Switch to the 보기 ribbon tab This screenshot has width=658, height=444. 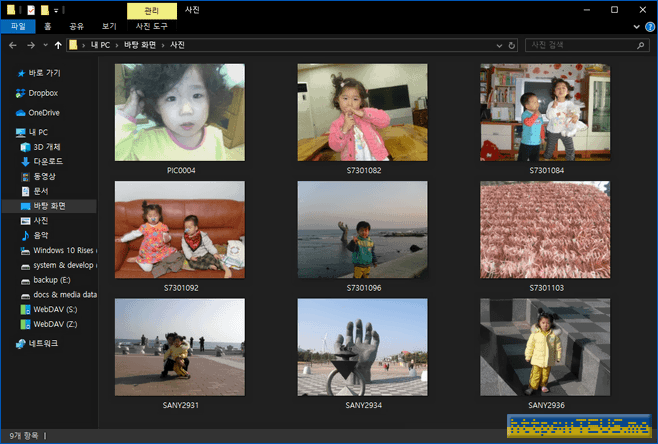pyautogui.click(x=109, y=27)
